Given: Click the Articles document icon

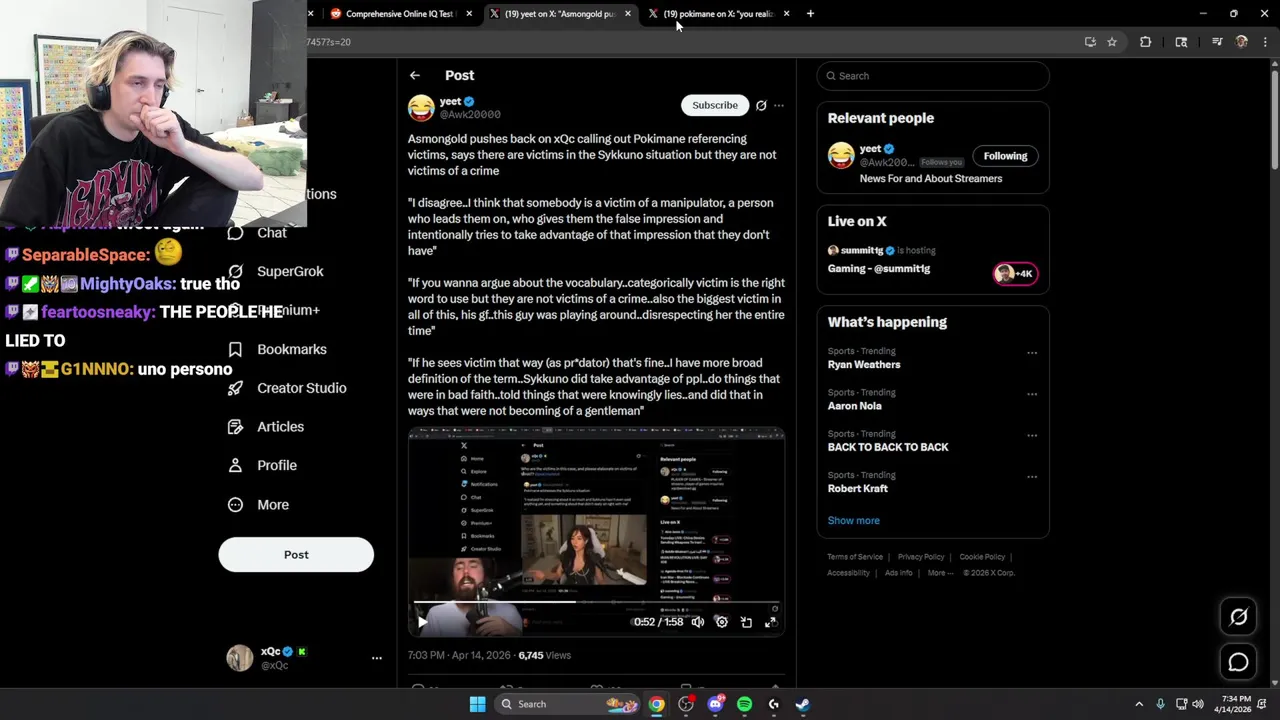Looking at the screenshot, I should click(235, 427).
